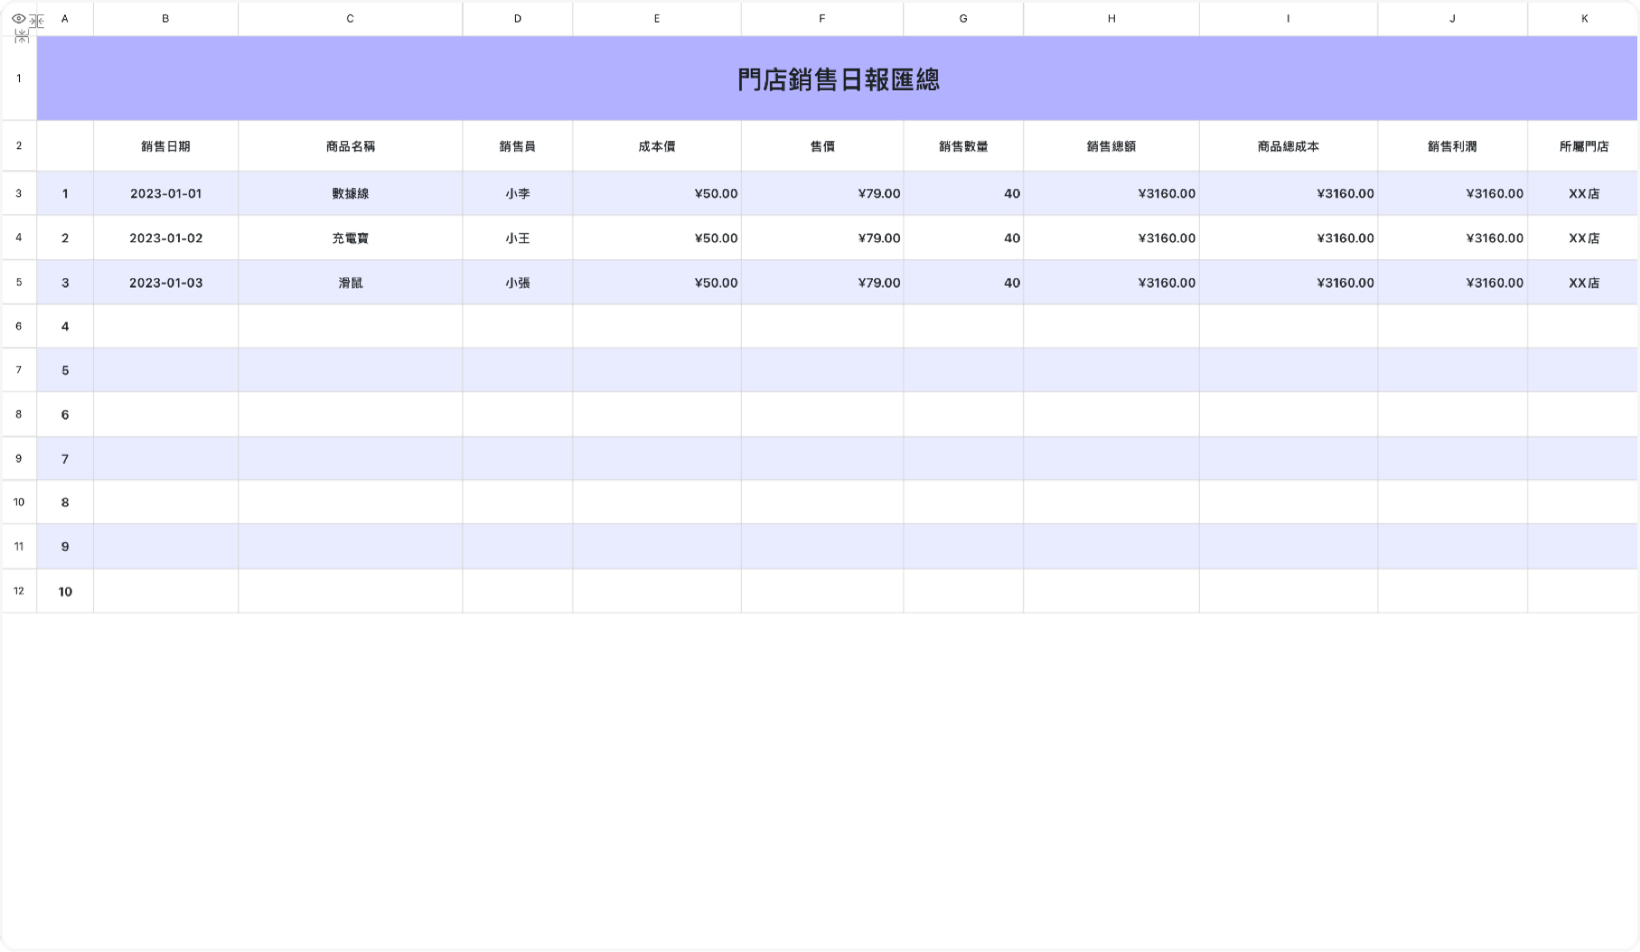Toggle the eye visibility icon in the sheet corner

click(x=17, y=18)
